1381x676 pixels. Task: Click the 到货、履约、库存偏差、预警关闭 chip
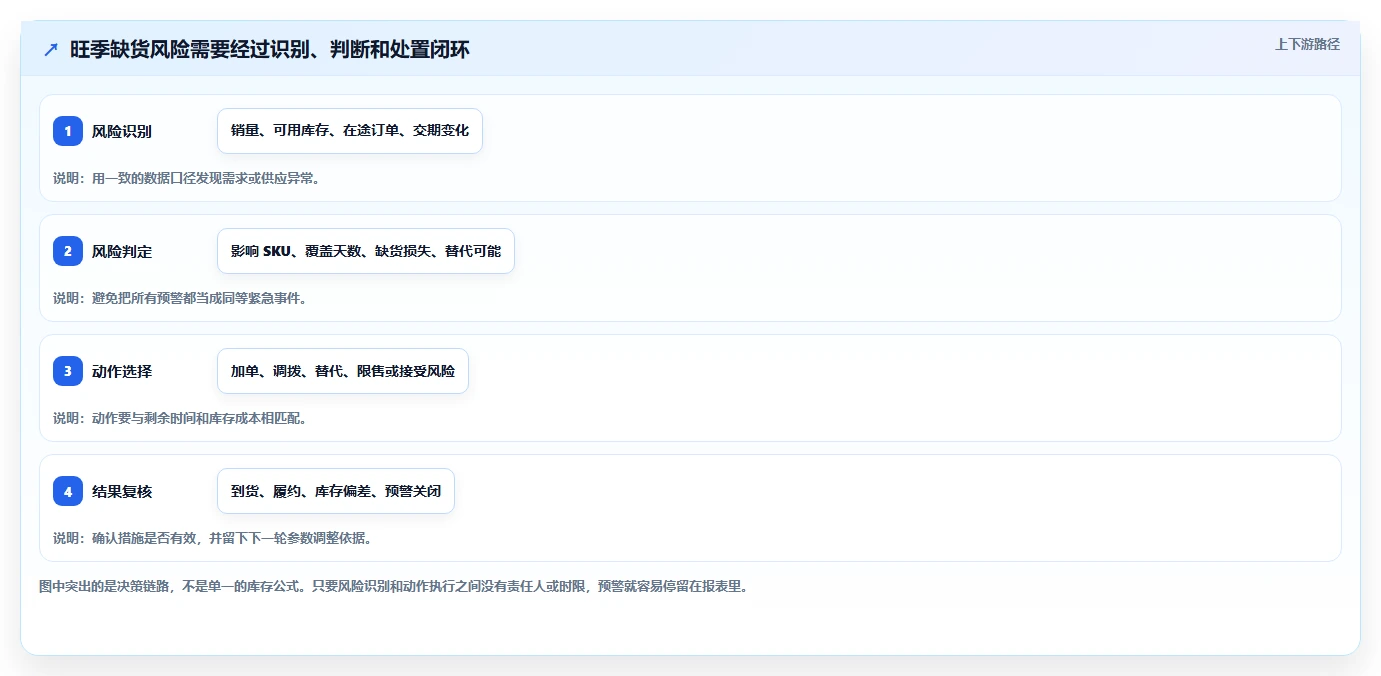(x=336, y=491)
